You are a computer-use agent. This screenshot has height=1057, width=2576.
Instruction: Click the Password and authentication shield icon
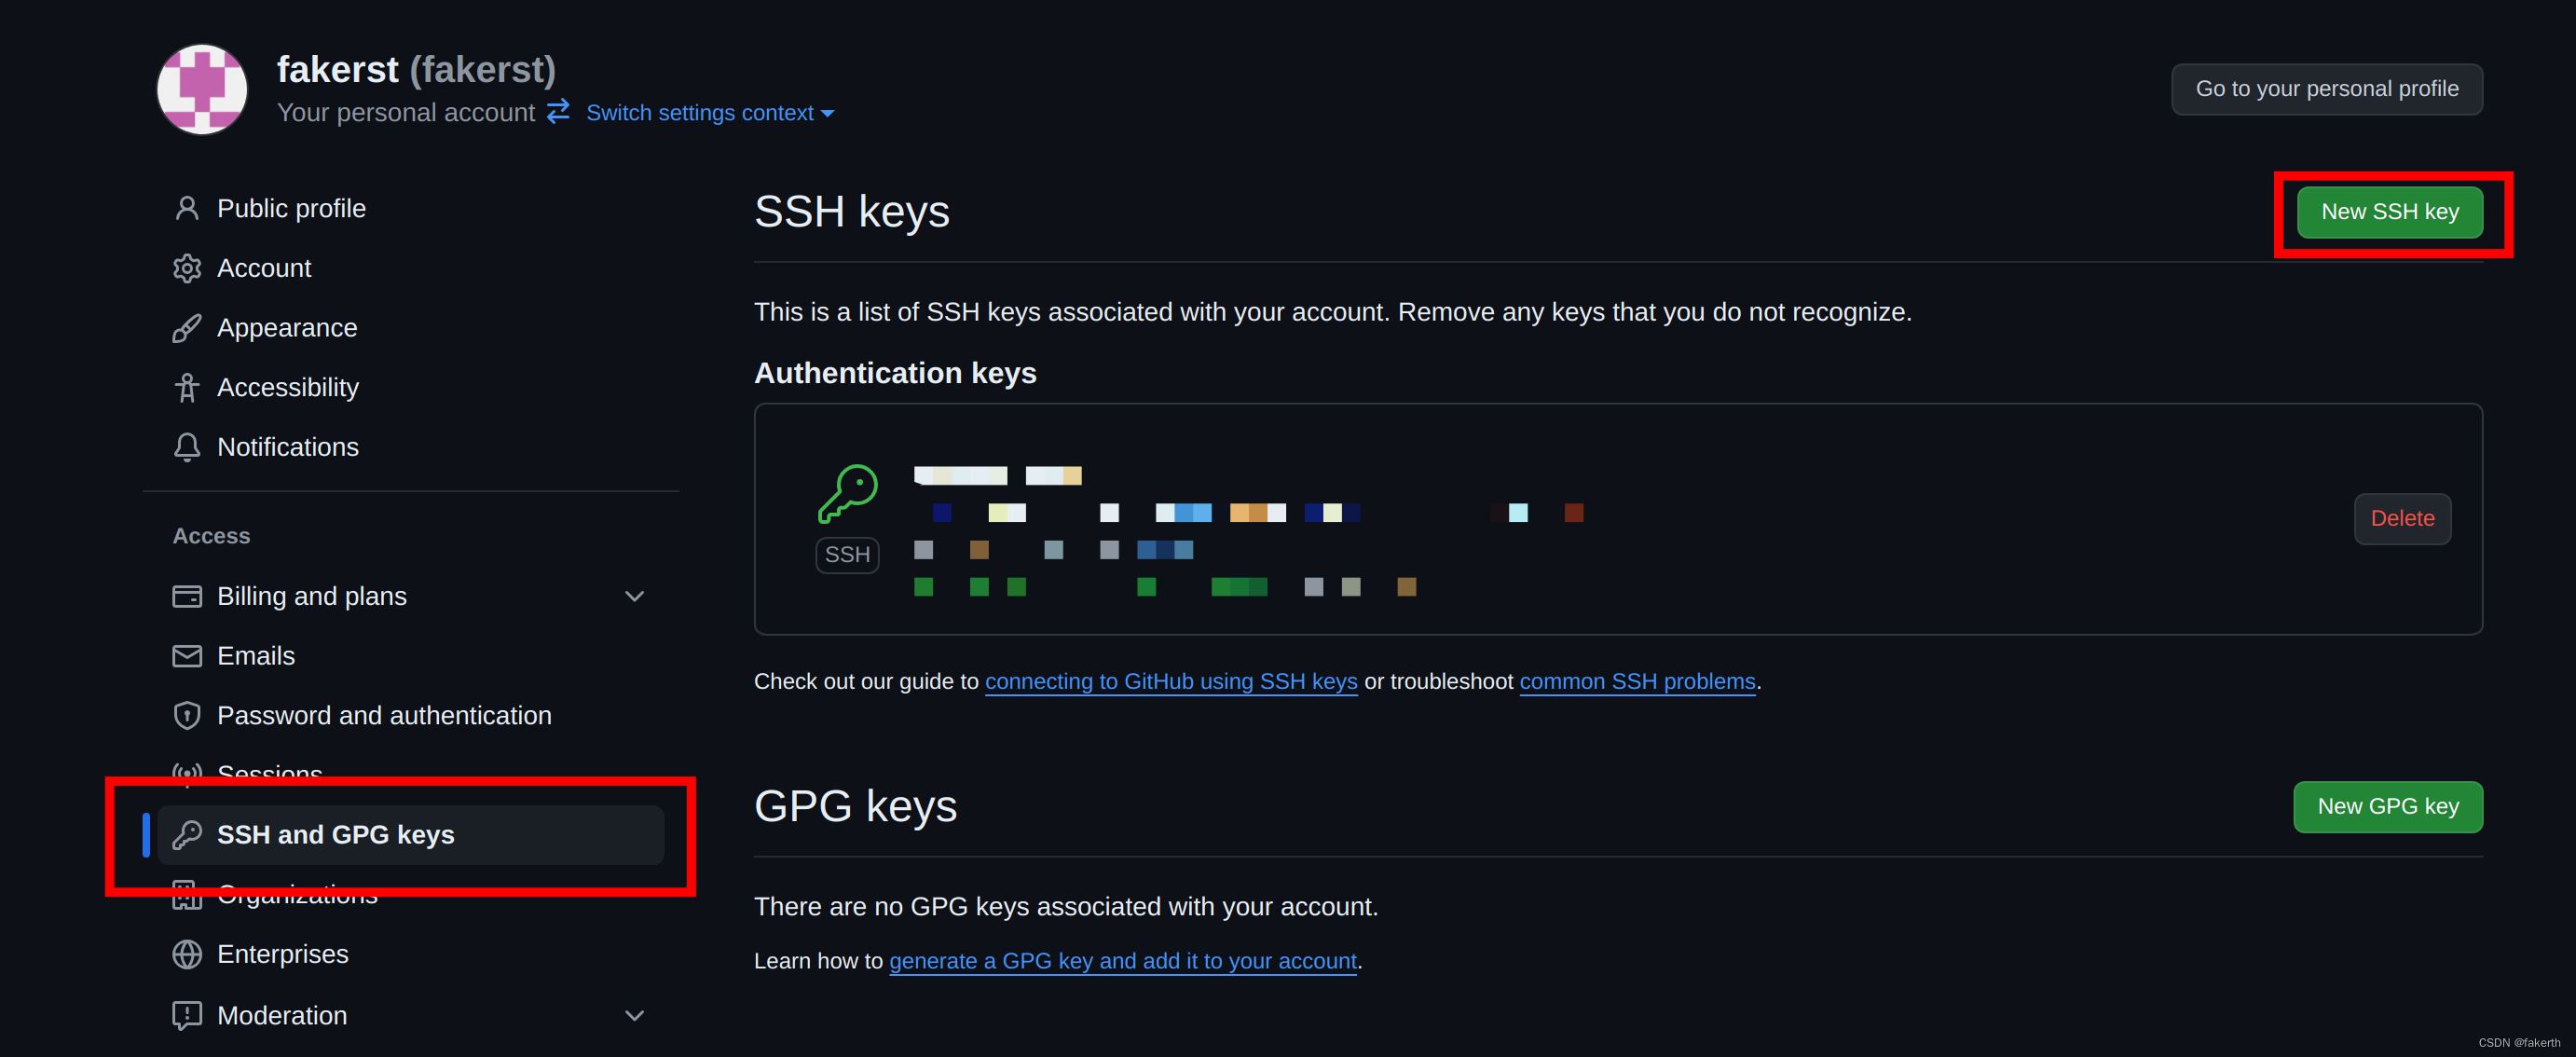187,716
